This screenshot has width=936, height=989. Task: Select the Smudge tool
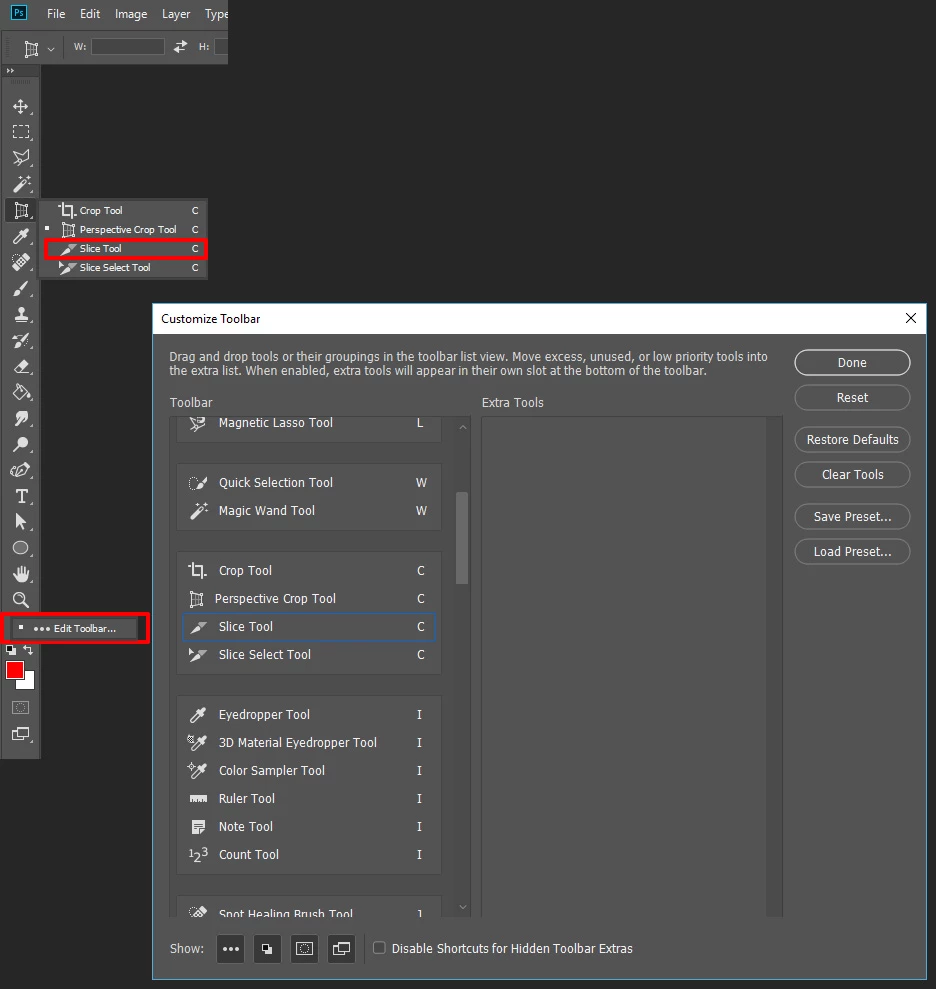[21, 418]
